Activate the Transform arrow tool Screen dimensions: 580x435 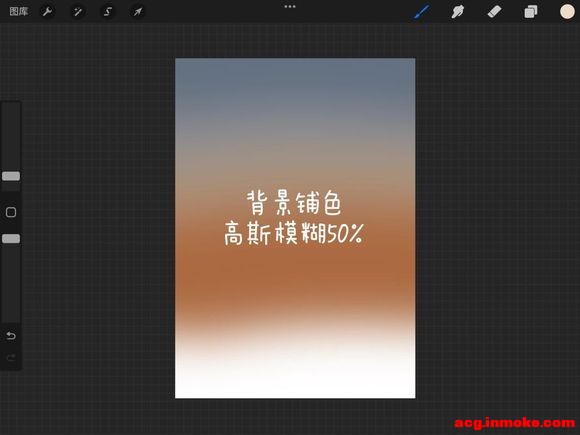point(138,12)
